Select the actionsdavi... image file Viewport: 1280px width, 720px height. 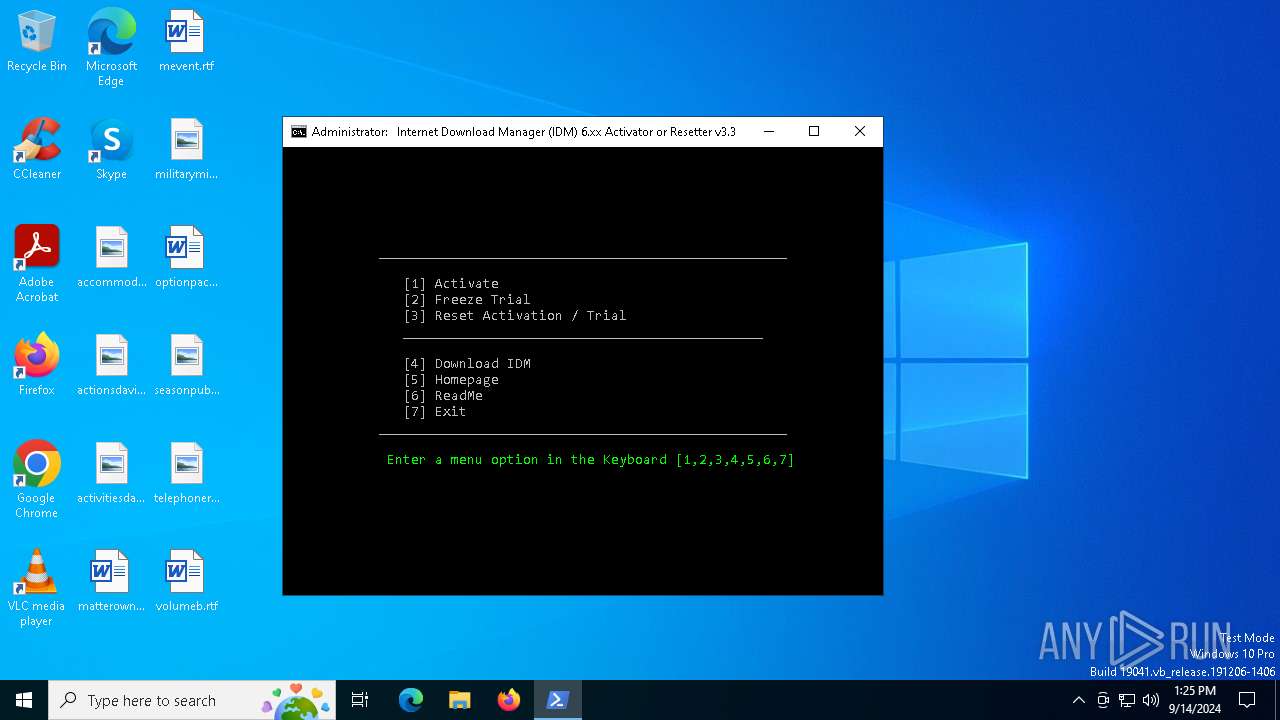(111, 365)
